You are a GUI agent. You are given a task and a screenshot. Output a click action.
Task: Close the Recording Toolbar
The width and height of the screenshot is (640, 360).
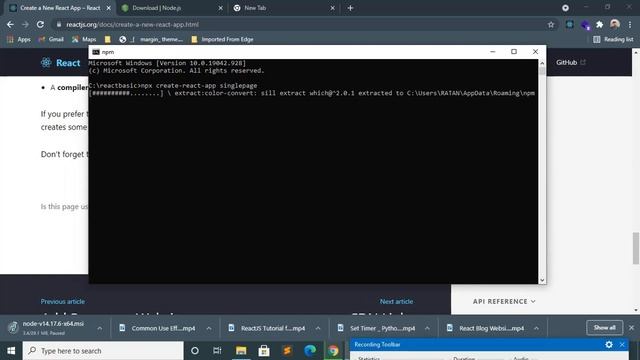pos(622,344)
